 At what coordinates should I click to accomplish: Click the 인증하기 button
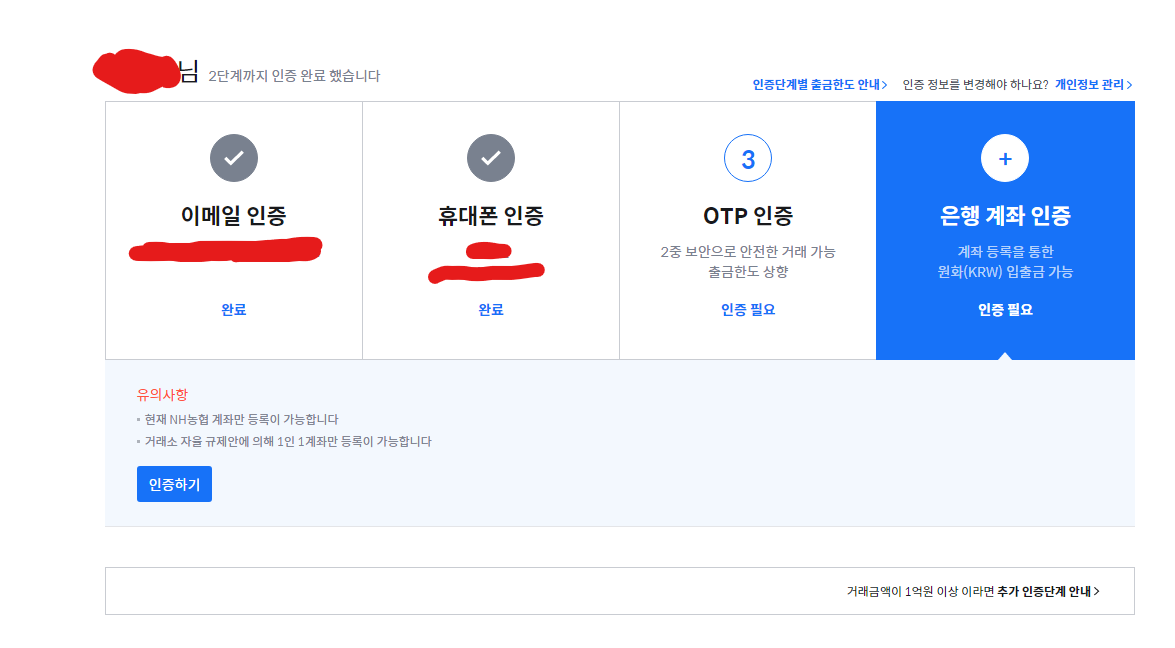pos(175,484)
